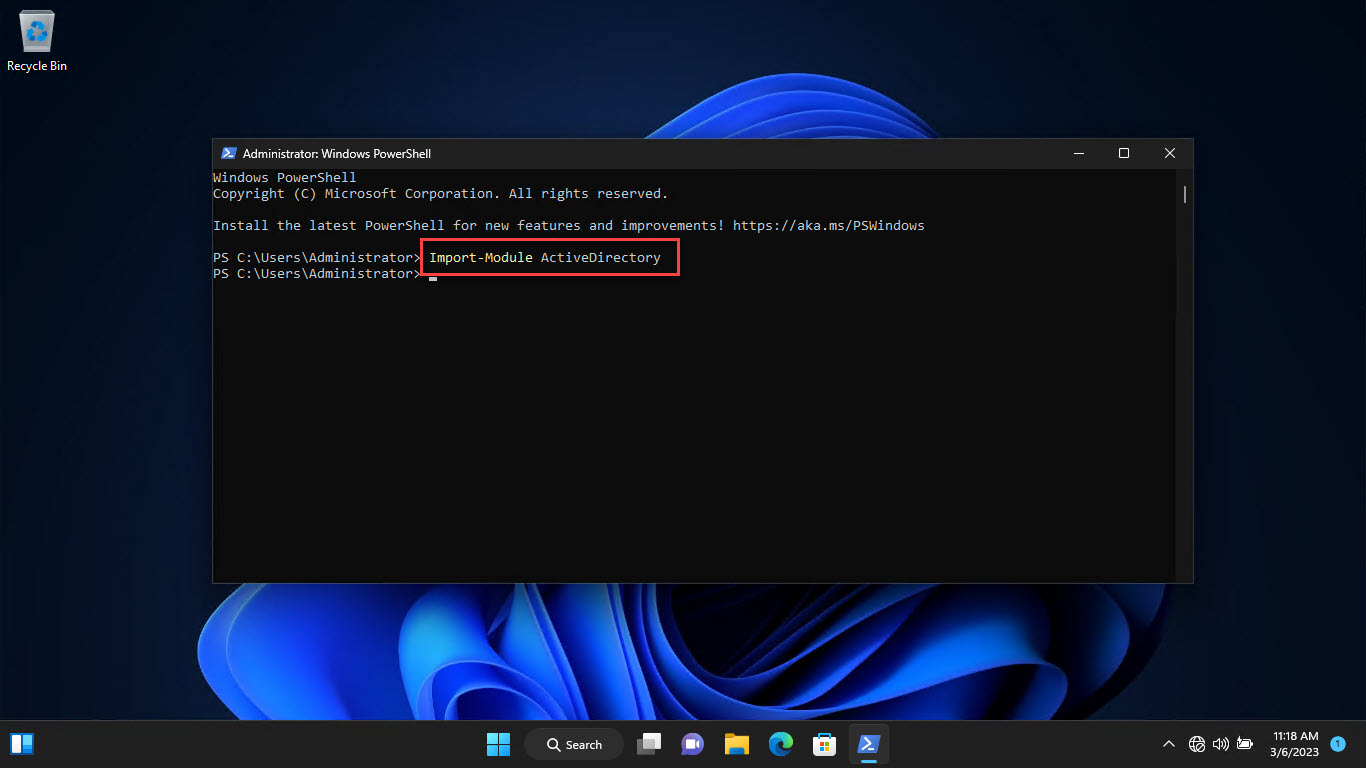Open the notification badge in the tray
Screen dimensions: 1366x768
click(1338, 744)
